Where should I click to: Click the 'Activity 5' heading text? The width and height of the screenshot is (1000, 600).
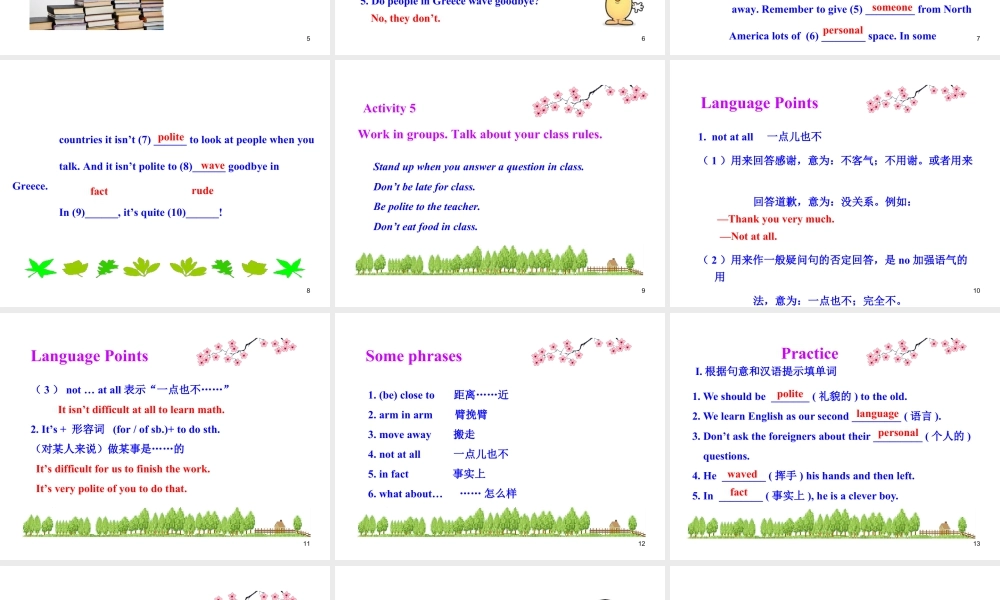pos(389,108)
